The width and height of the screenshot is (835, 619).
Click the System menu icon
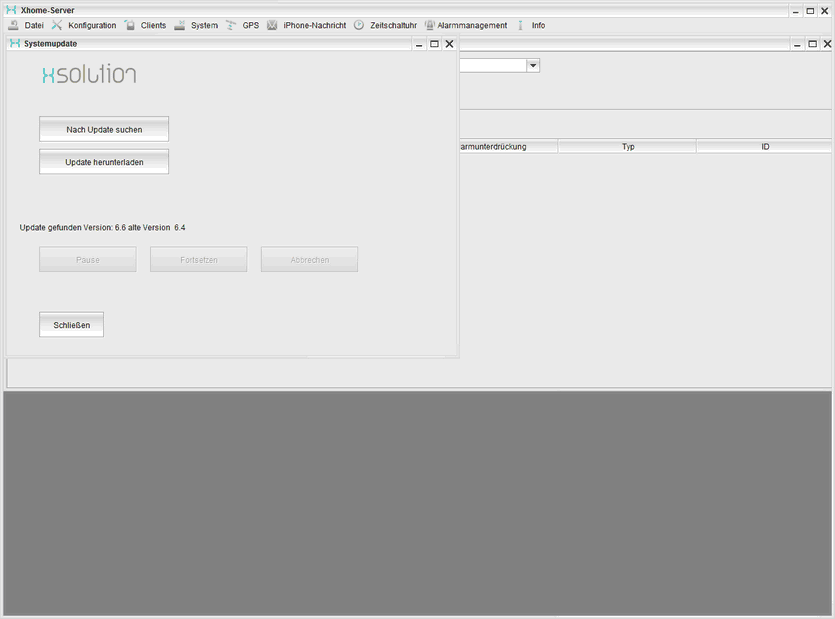click(x=180, y=25)
